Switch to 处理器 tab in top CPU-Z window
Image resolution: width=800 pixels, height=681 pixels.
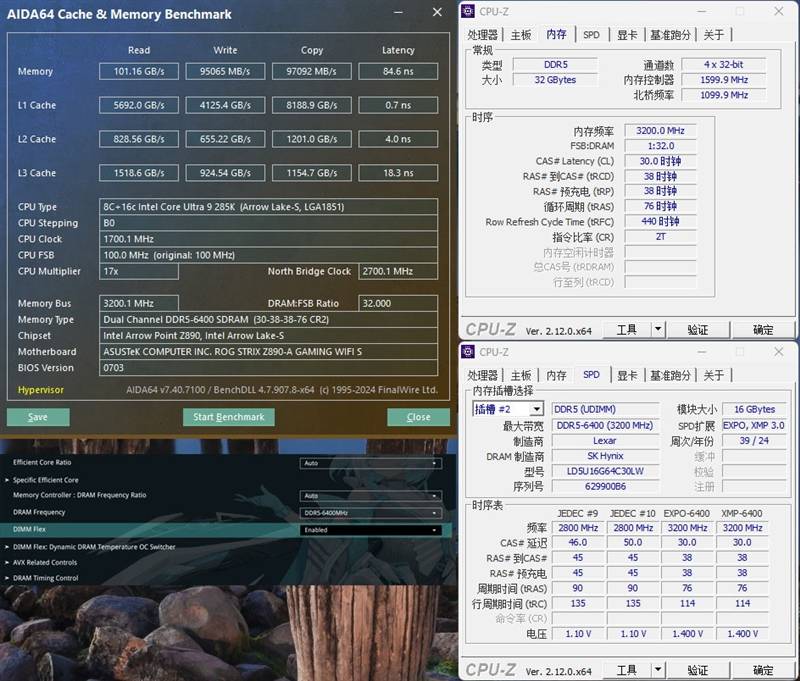(x=483, y=34)
